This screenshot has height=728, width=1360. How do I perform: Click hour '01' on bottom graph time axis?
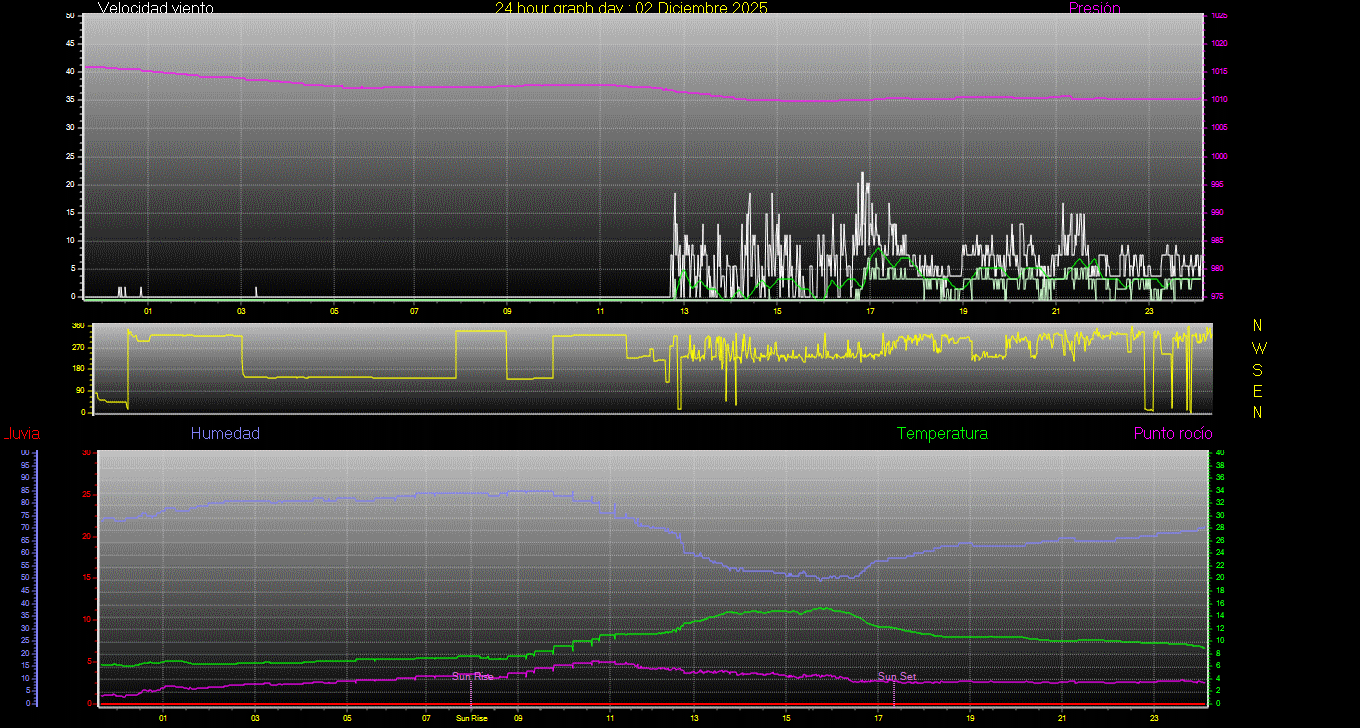[163, 718]
